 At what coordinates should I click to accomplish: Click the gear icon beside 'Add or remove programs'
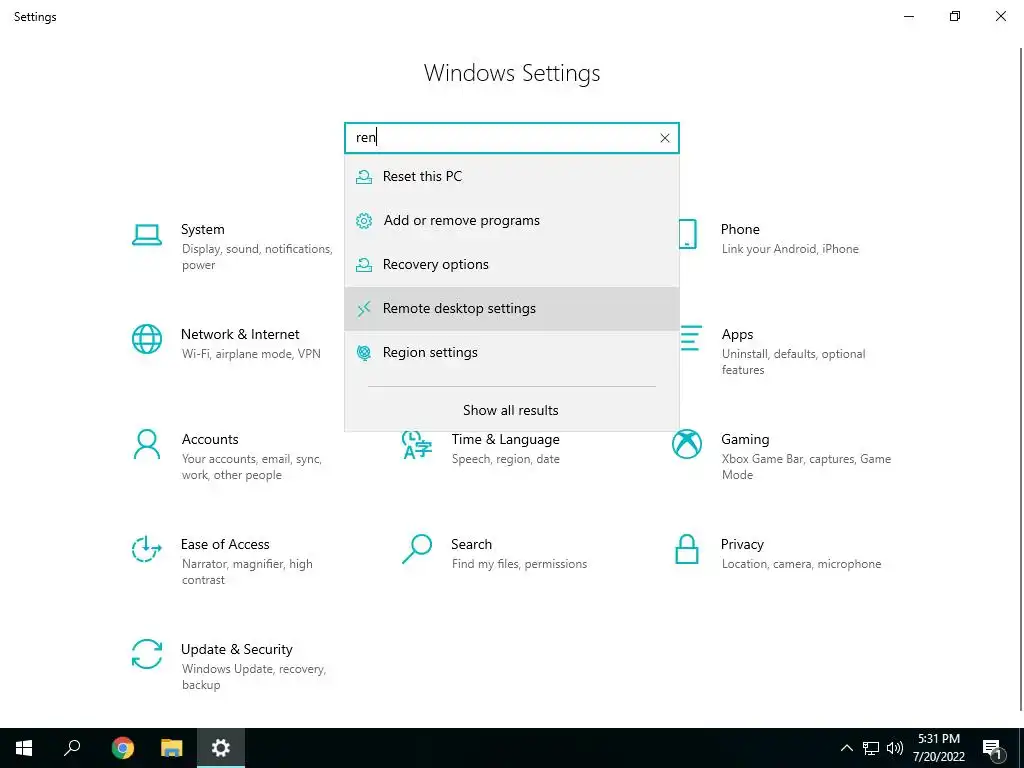364,221
